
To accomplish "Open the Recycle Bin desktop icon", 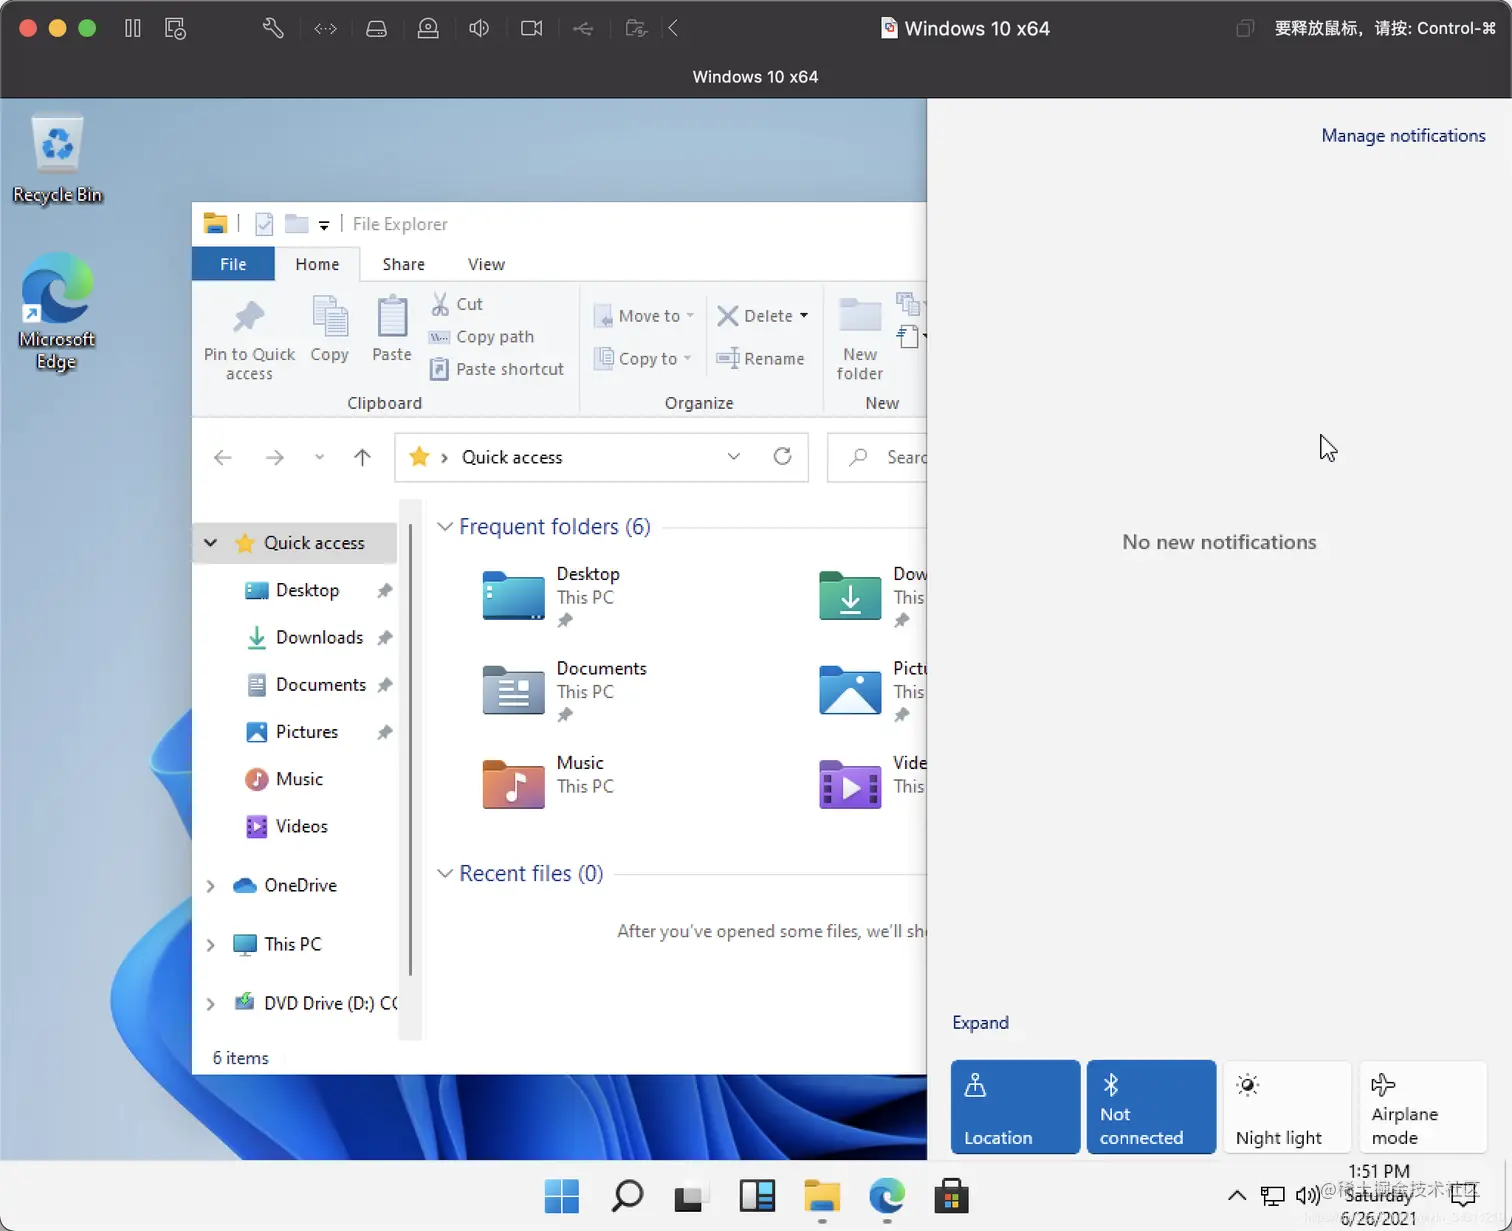I will click(x=57, y=160).
